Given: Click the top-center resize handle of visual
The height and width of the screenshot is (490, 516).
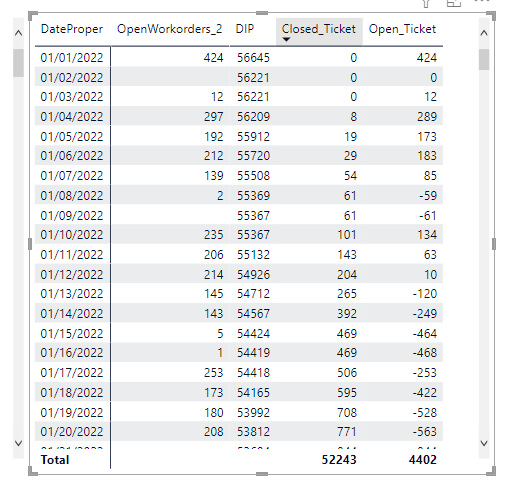Looking at the screenshot, I should point(262,13).
